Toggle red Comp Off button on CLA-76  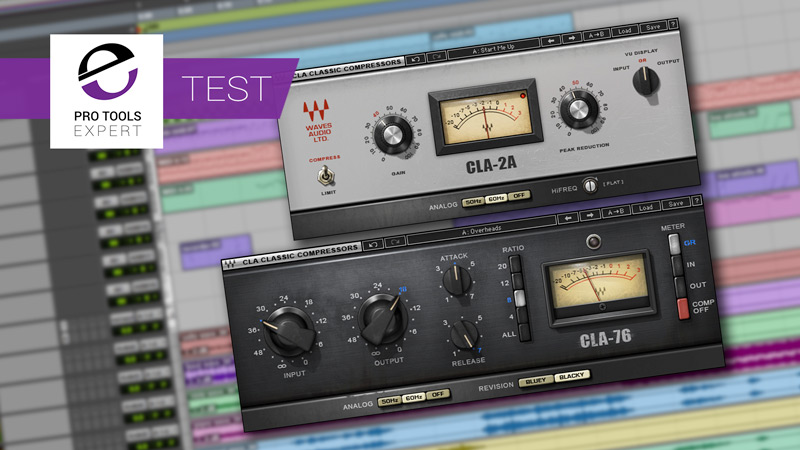[x=683, y=309]
